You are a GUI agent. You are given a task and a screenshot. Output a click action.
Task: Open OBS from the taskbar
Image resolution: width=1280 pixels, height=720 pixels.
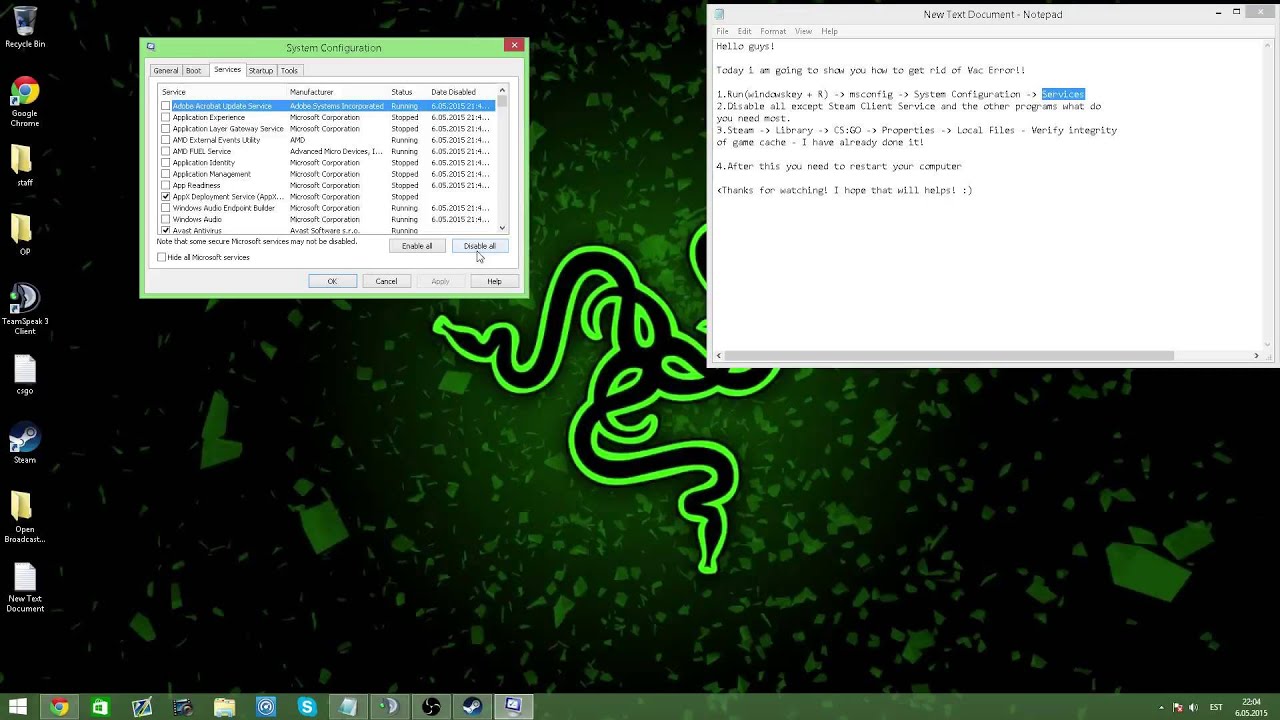coord(431,707)
